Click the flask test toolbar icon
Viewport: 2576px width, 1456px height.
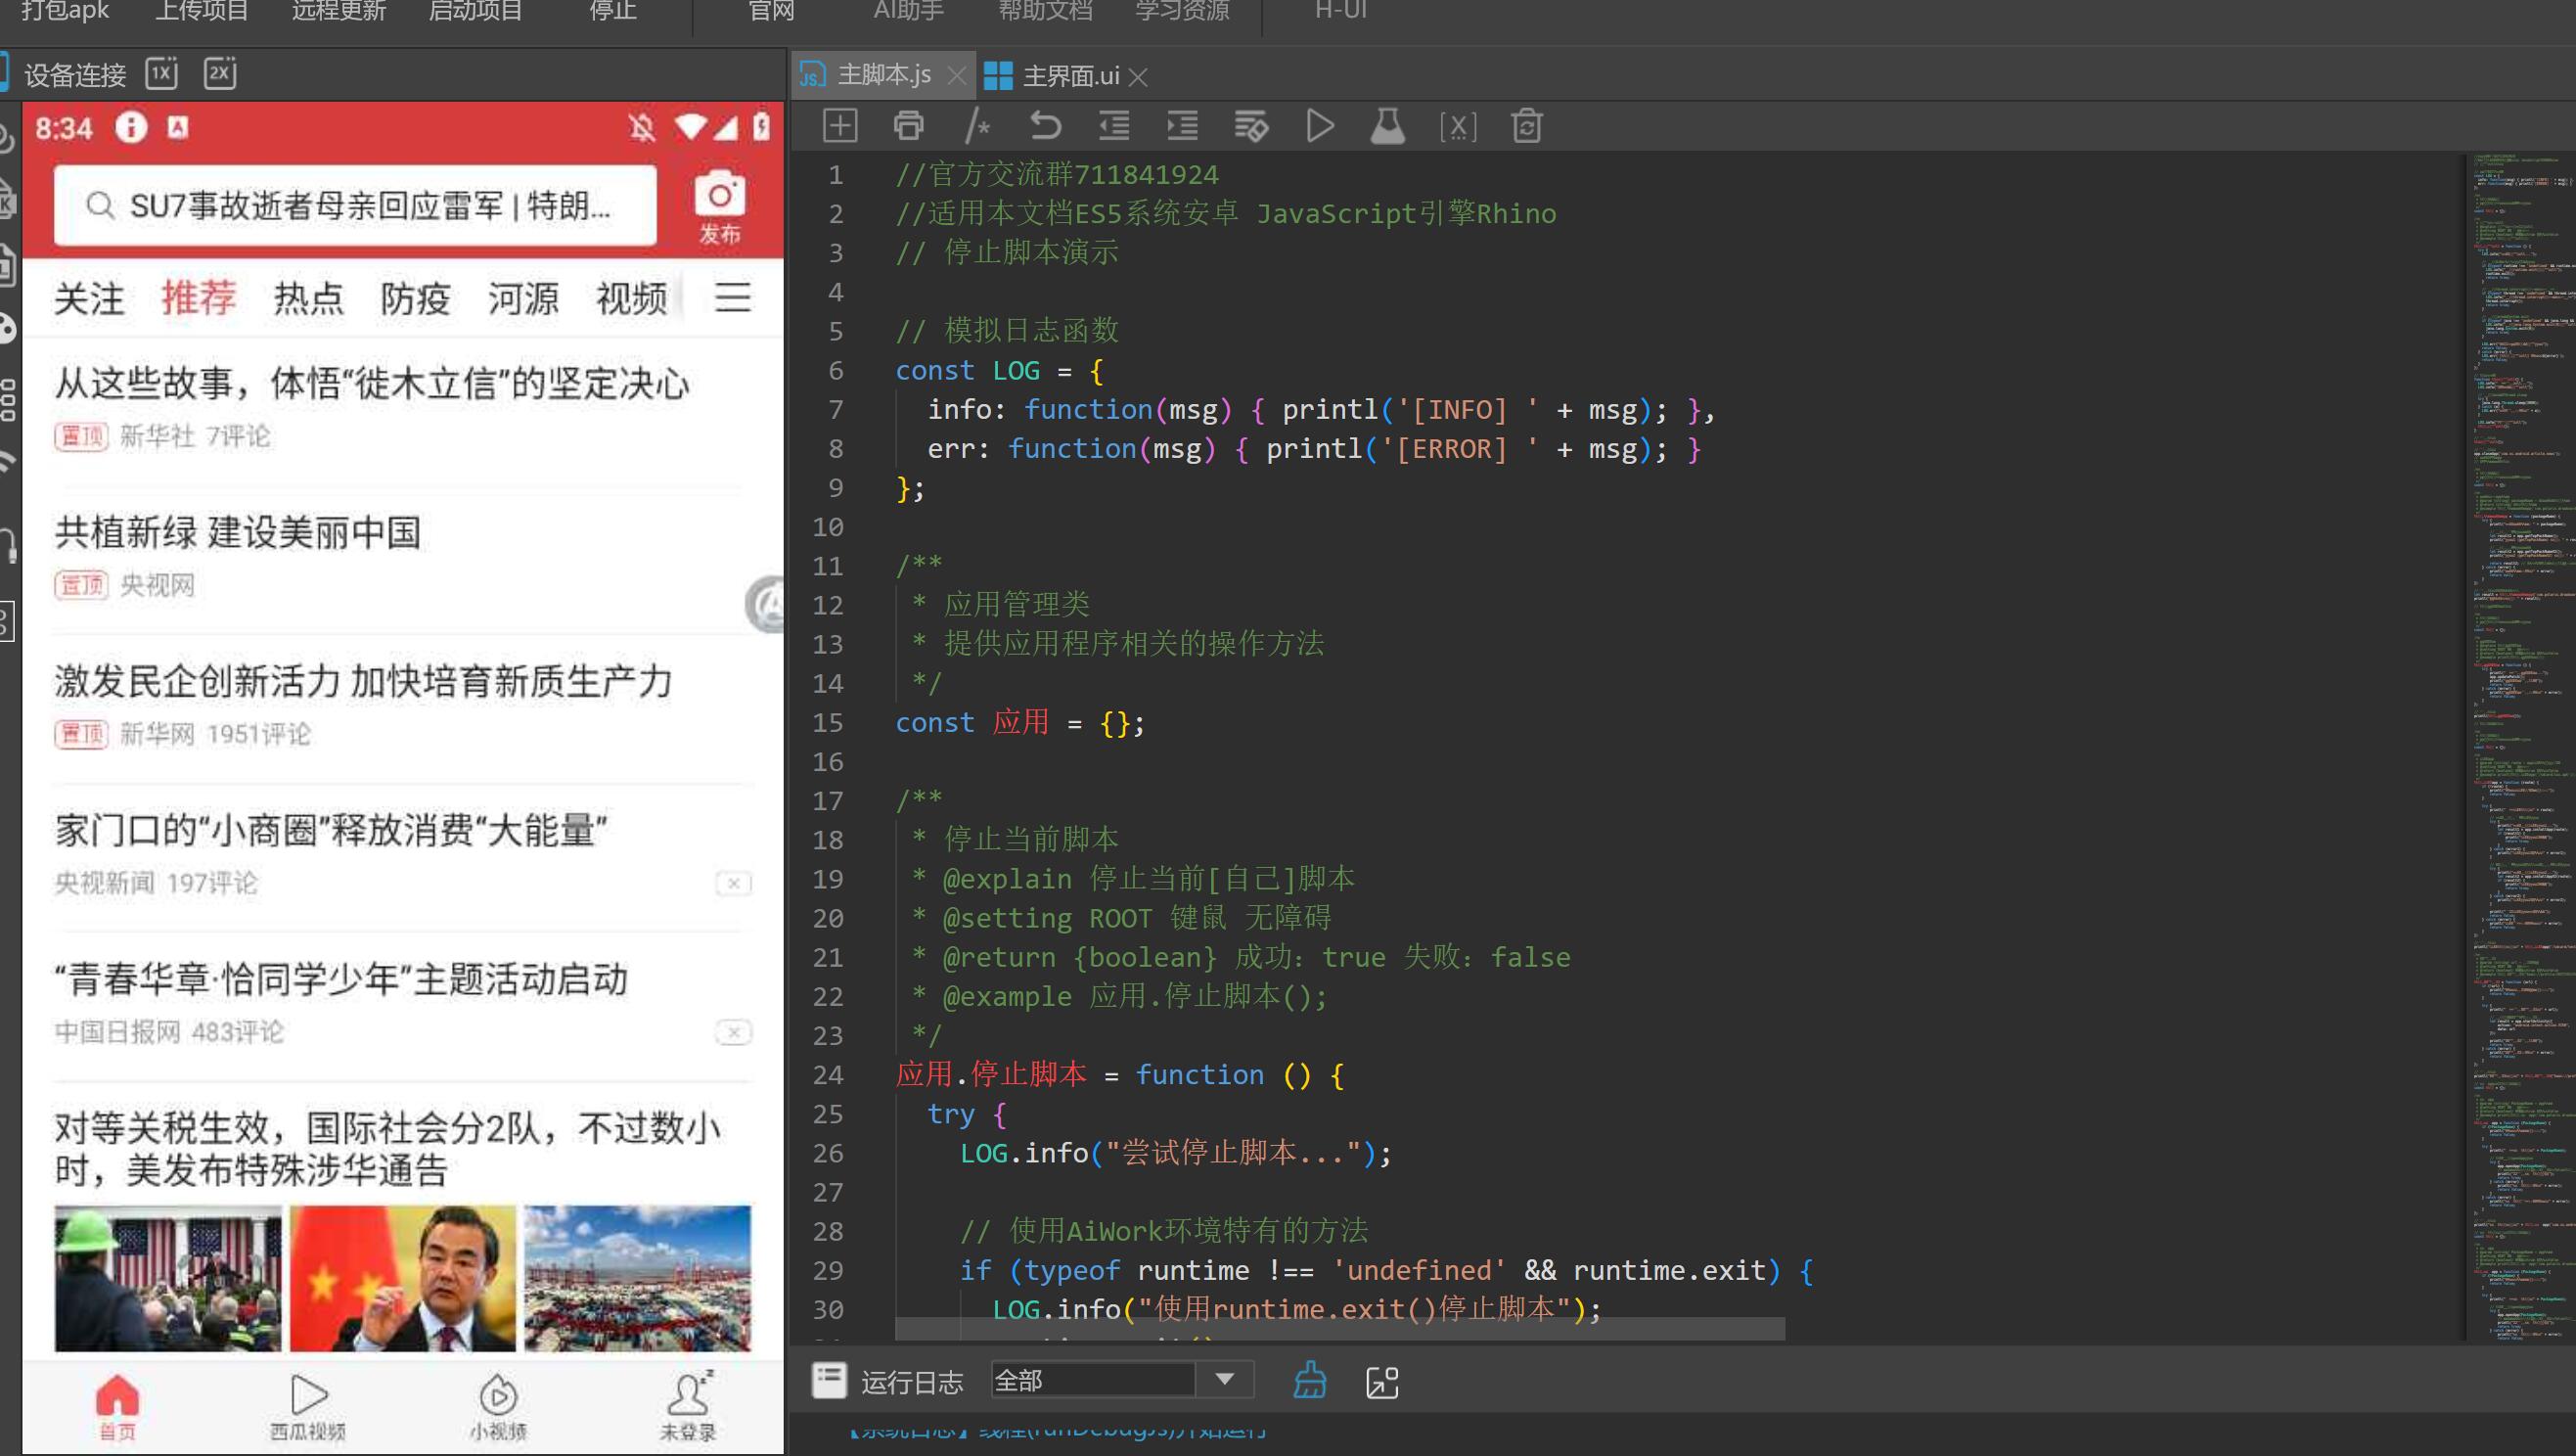(x=1388, y=126)
